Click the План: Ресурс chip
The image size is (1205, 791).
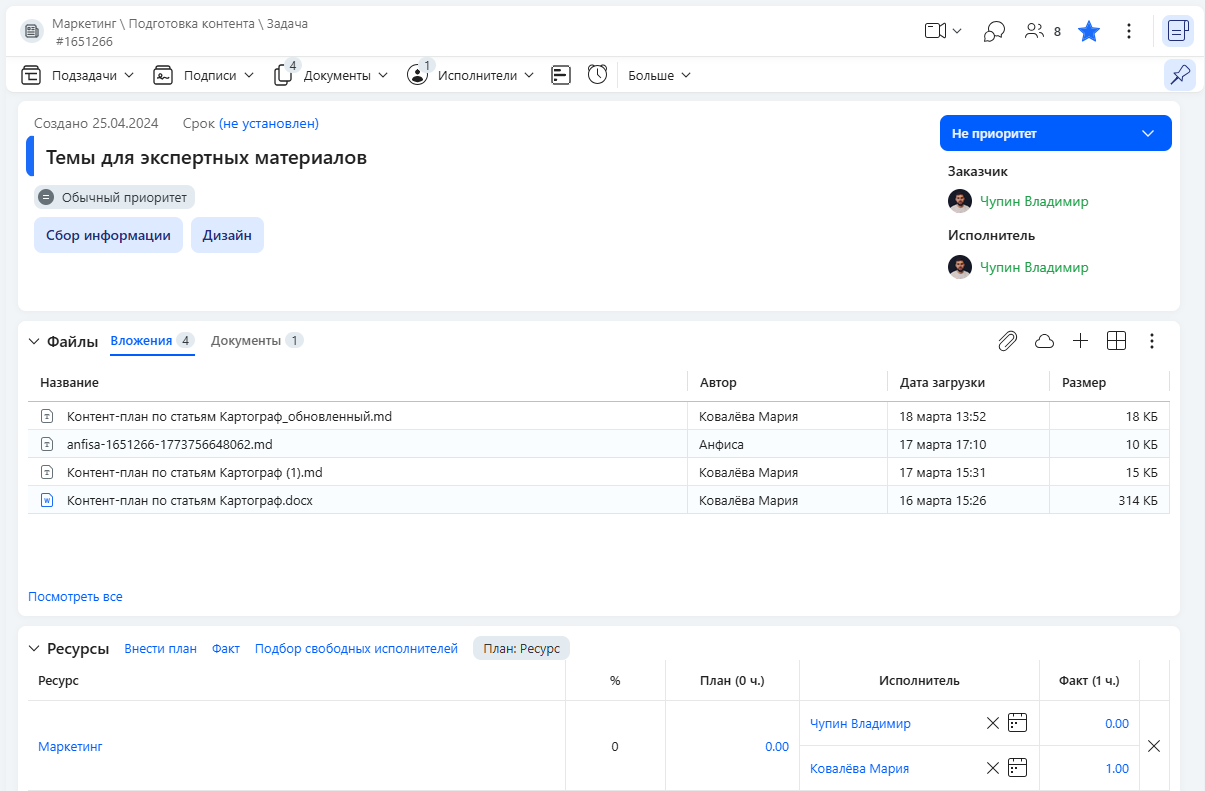coord(521,648)
